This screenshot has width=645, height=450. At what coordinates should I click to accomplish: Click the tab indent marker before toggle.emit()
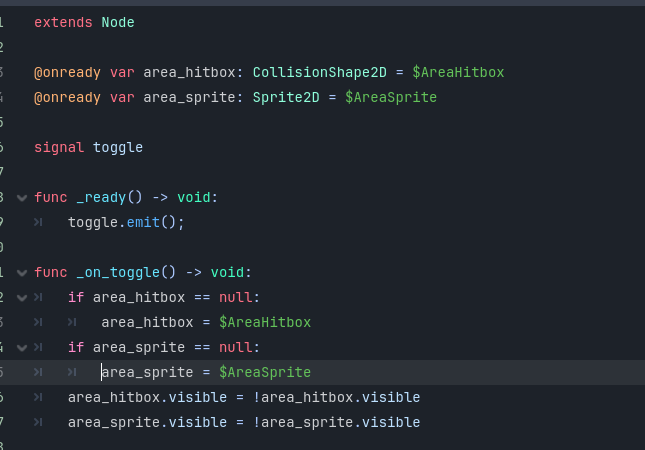click(x=38, y=223)
